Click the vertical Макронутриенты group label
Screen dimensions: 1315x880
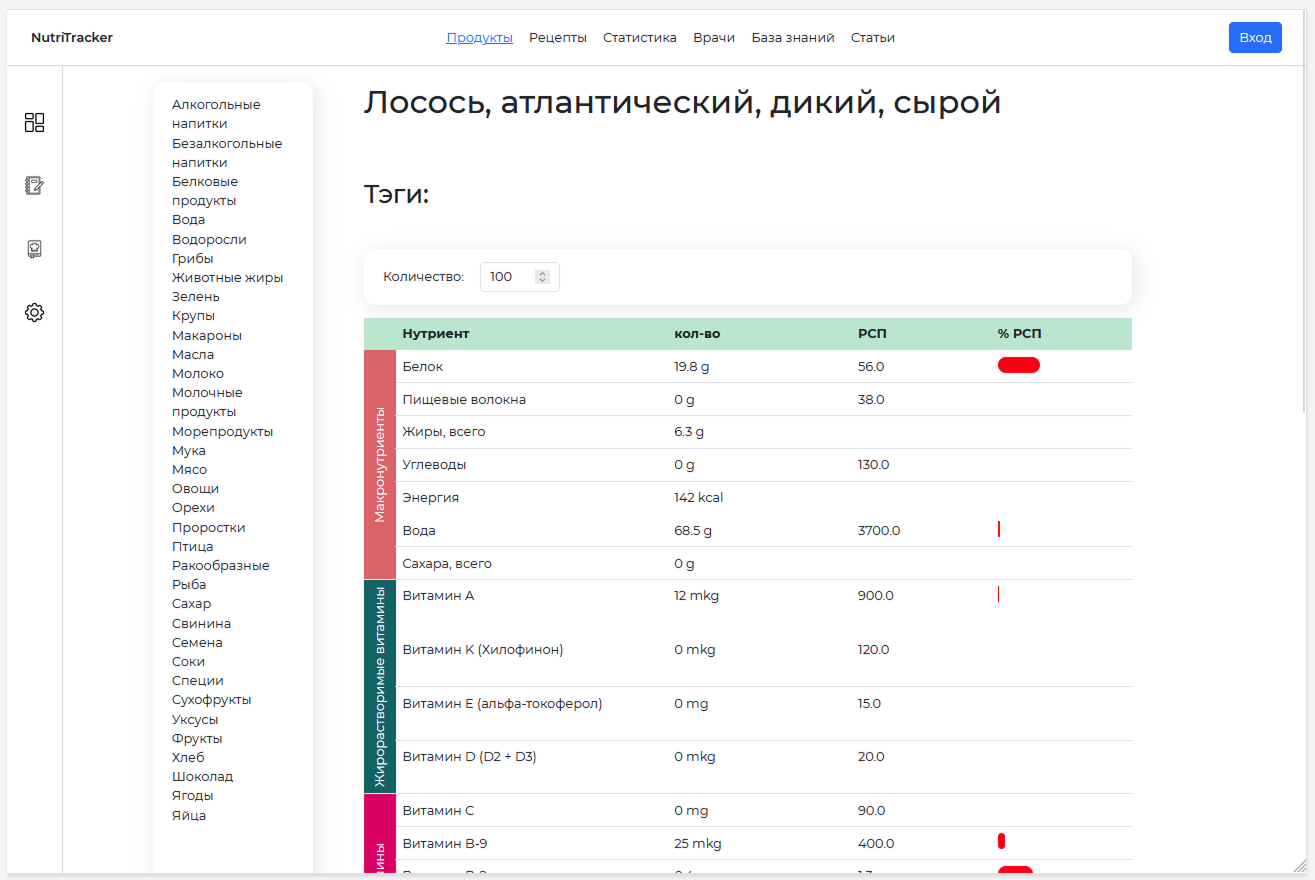[380, 465]
